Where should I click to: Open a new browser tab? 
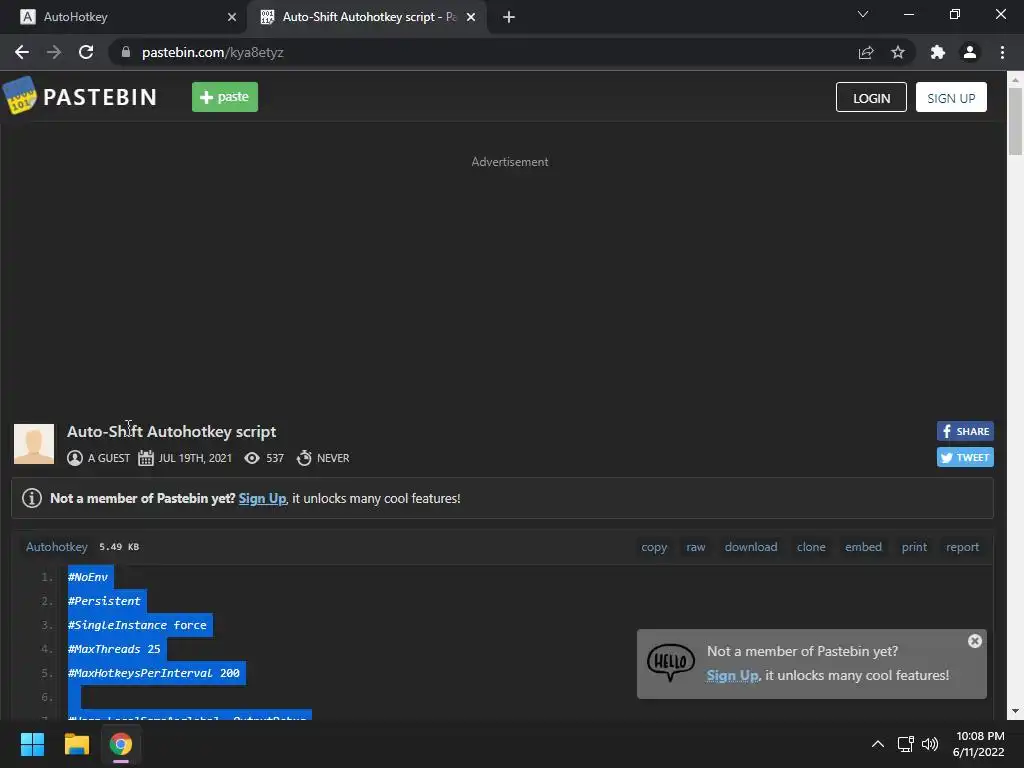(x=509, y=17)
